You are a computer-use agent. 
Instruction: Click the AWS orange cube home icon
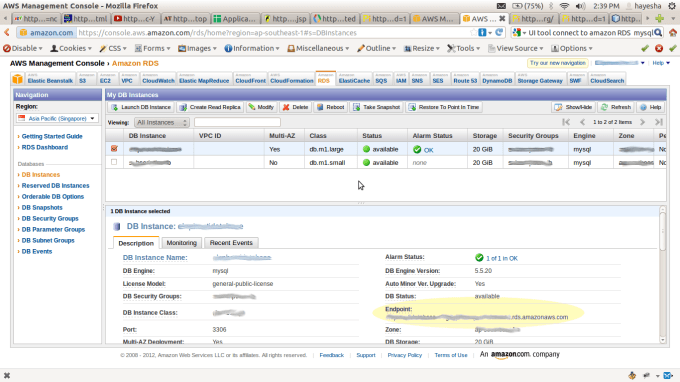(x=17, y=79)
